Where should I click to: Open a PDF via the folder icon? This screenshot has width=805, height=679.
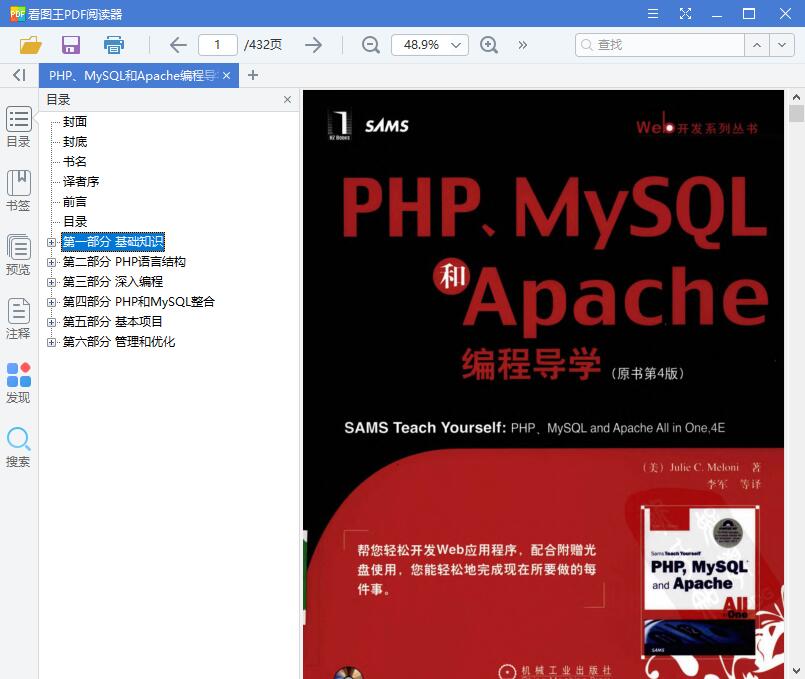tap(29, 45)
